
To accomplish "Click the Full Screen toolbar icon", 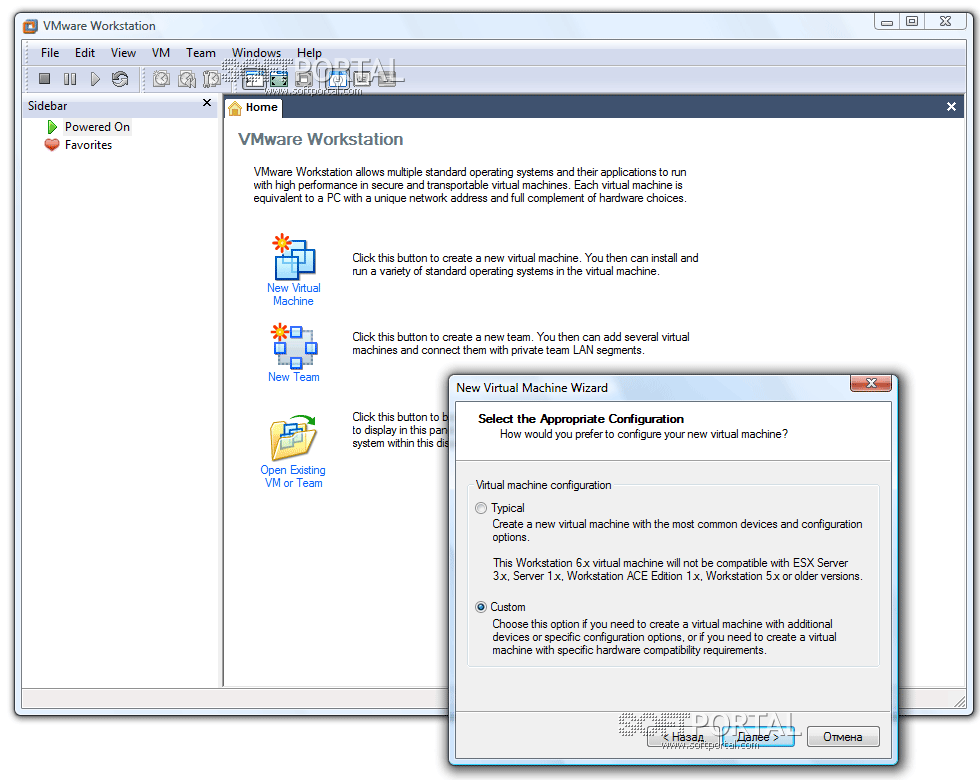I will pos(279,79).
